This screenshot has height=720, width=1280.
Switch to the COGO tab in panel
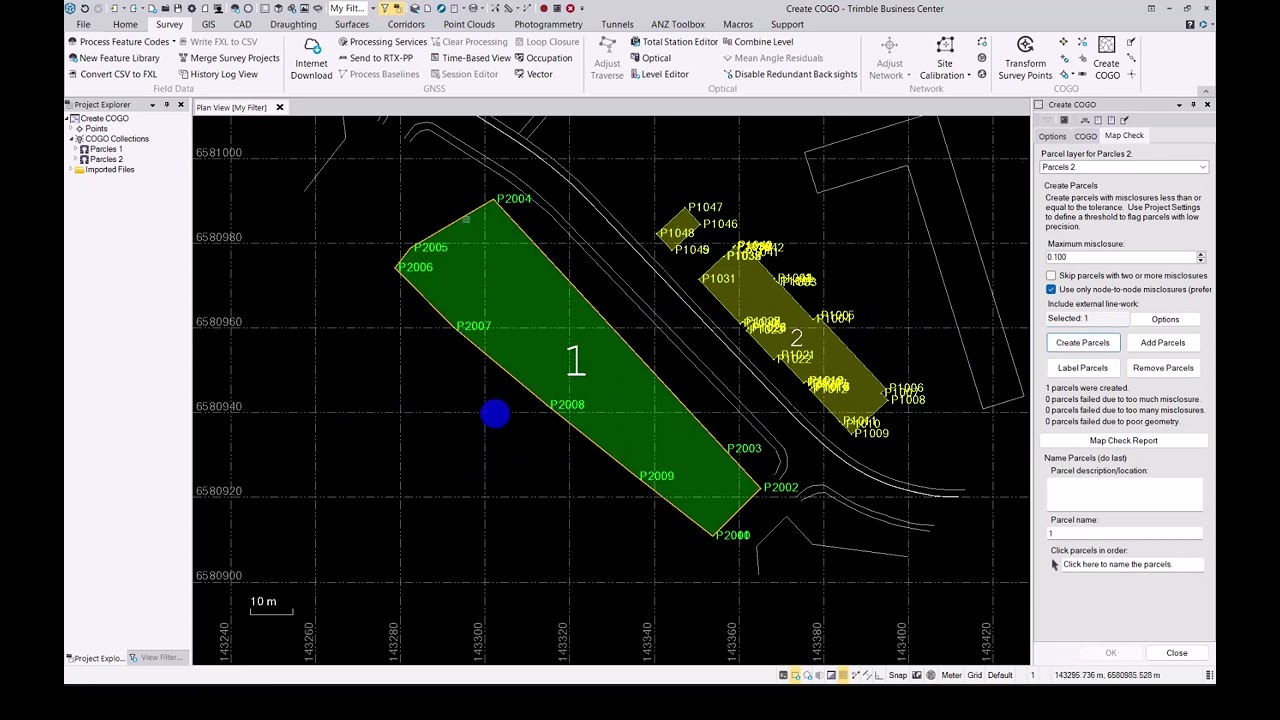[x=1086, y=136]
